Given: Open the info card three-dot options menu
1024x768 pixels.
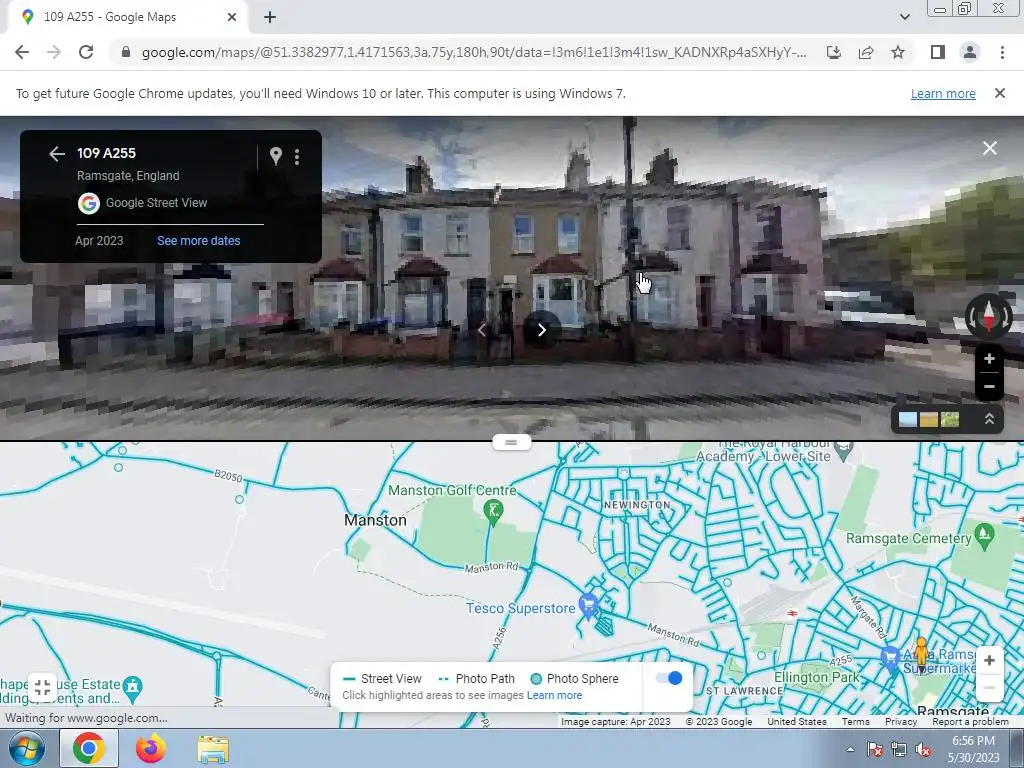Looking at the screenshot, I should tap(297, 156).
